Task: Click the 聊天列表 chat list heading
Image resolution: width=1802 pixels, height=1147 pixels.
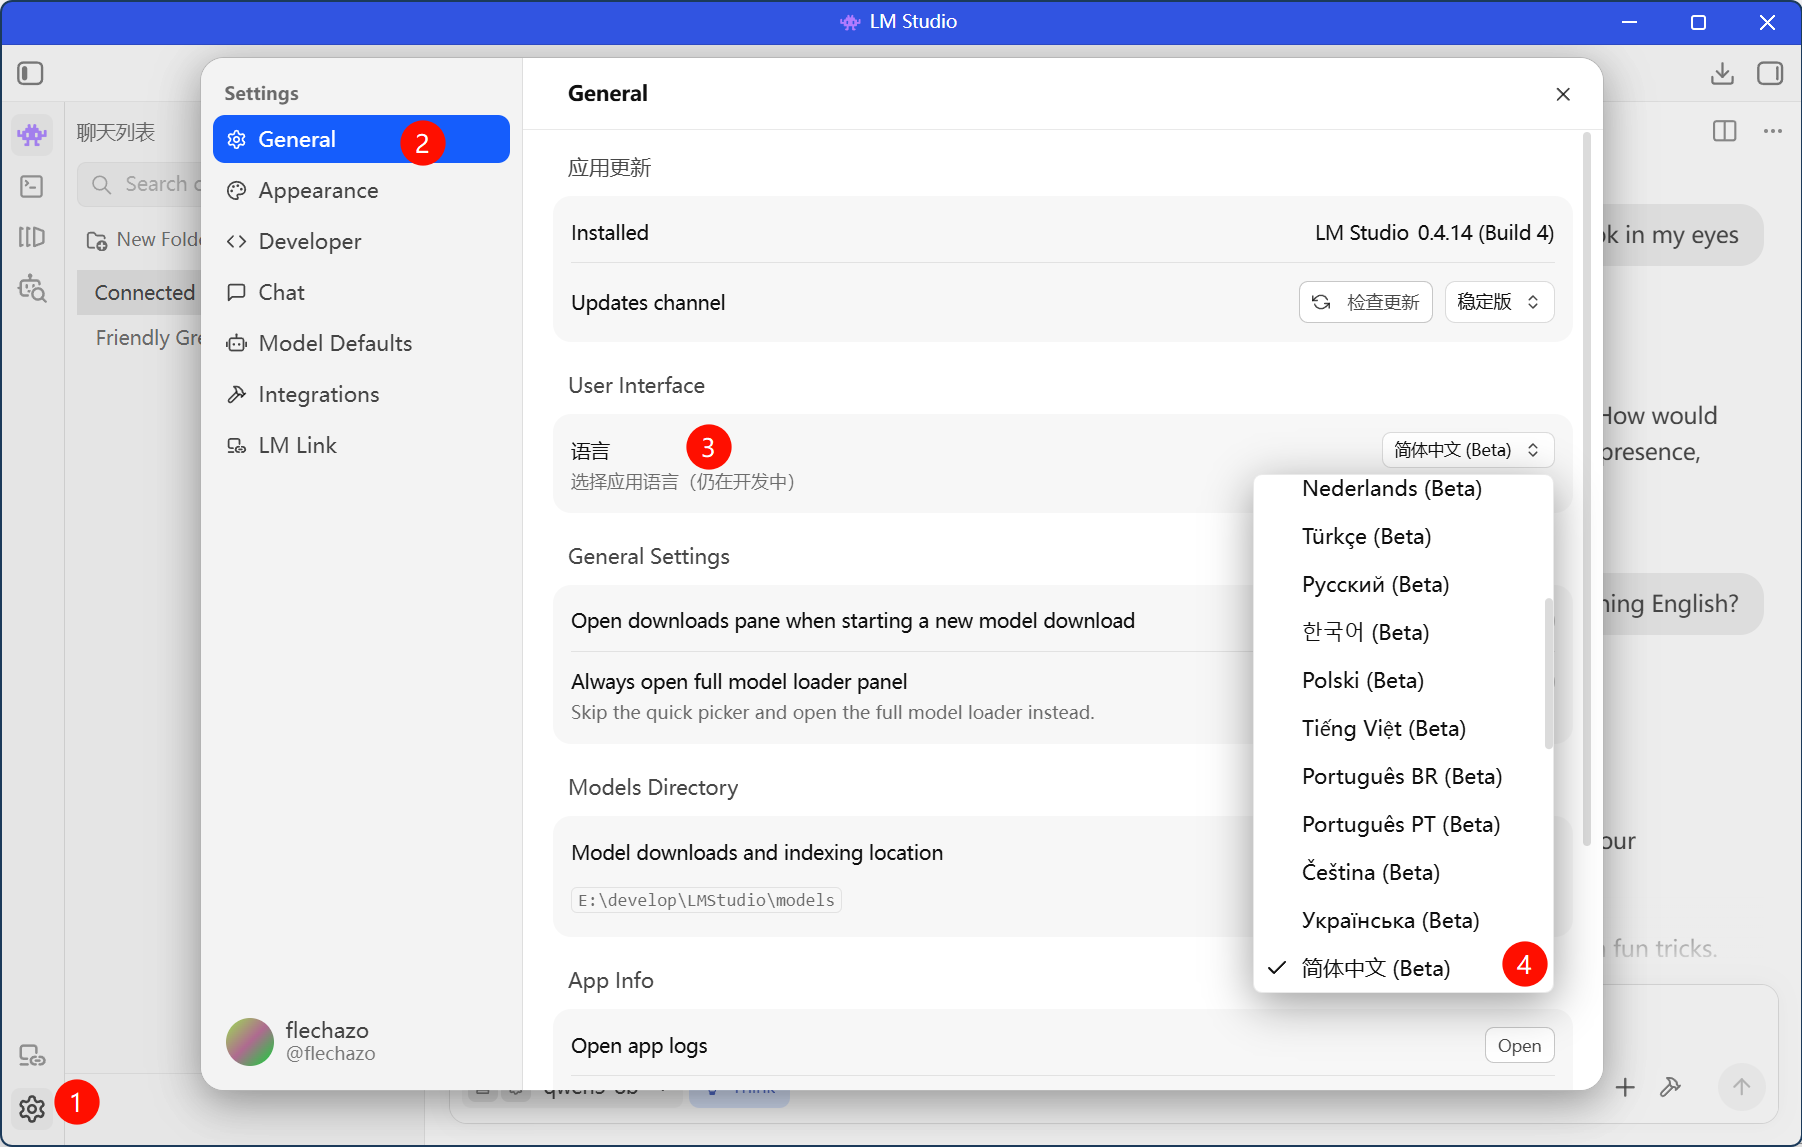Action: tap(116, 132)
